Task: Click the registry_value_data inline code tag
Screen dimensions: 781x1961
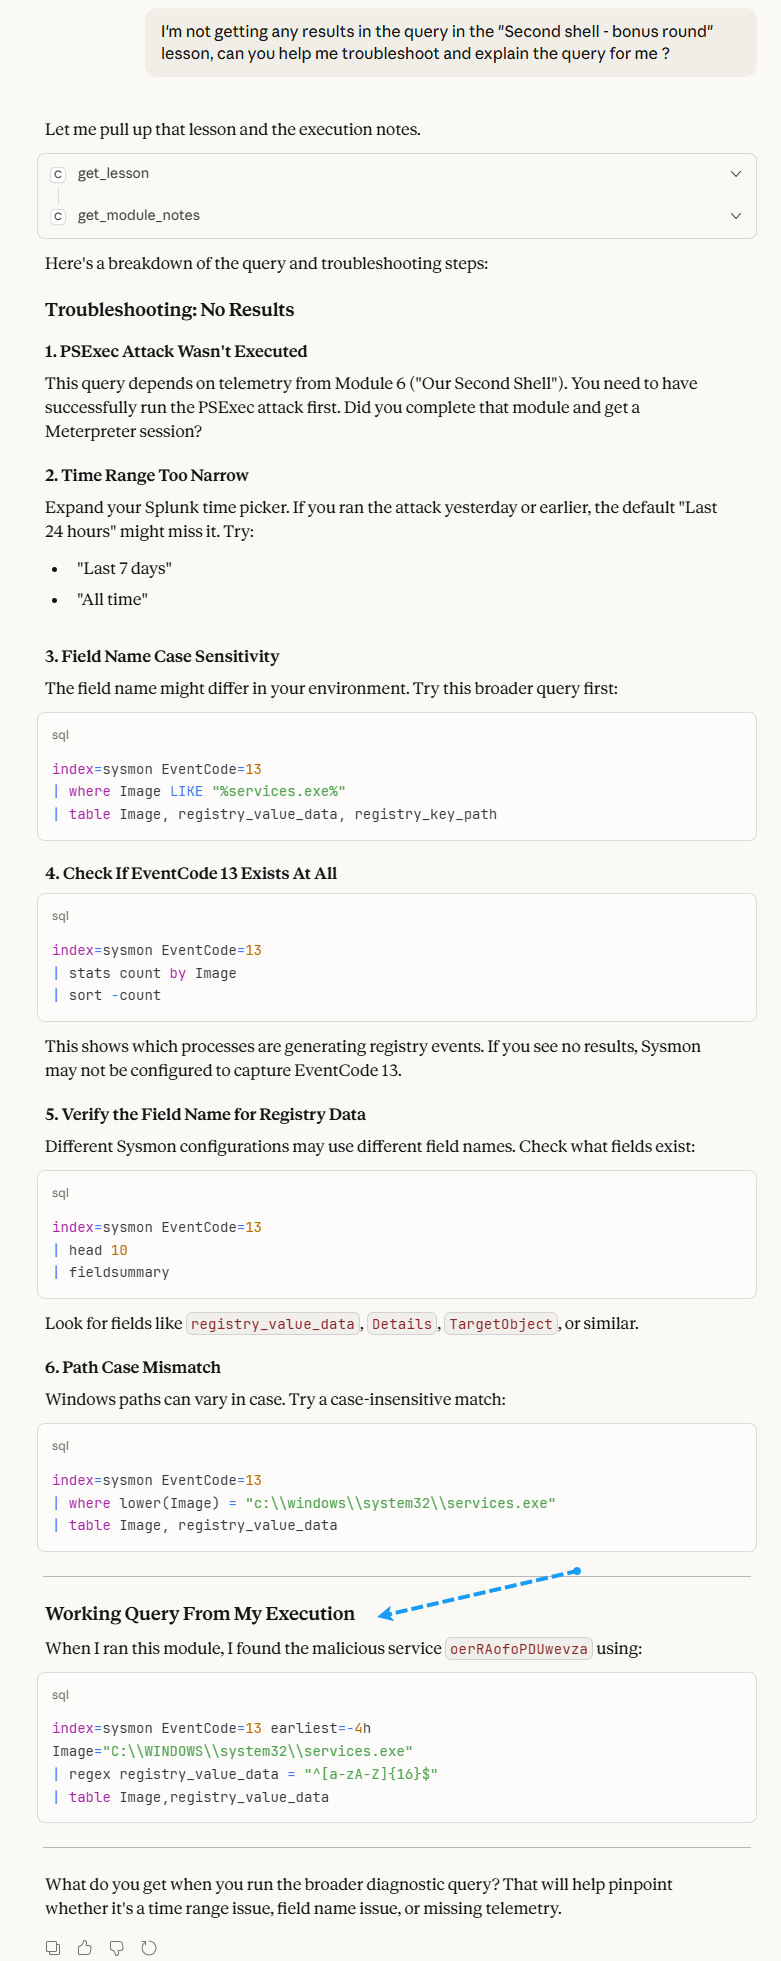Action: click(x=273, y=1324)
